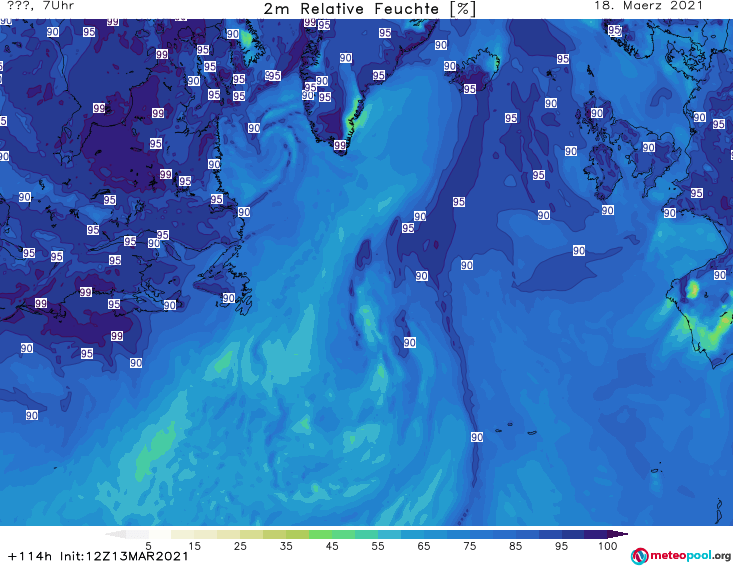
Task: Click the date "18. Maerz 2021"
Action: point(648,6)
